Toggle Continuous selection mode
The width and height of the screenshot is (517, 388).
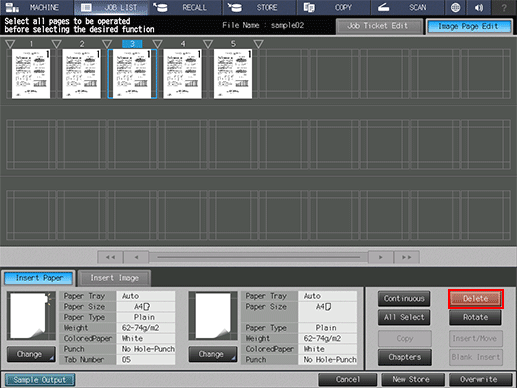tap(404, 299)
